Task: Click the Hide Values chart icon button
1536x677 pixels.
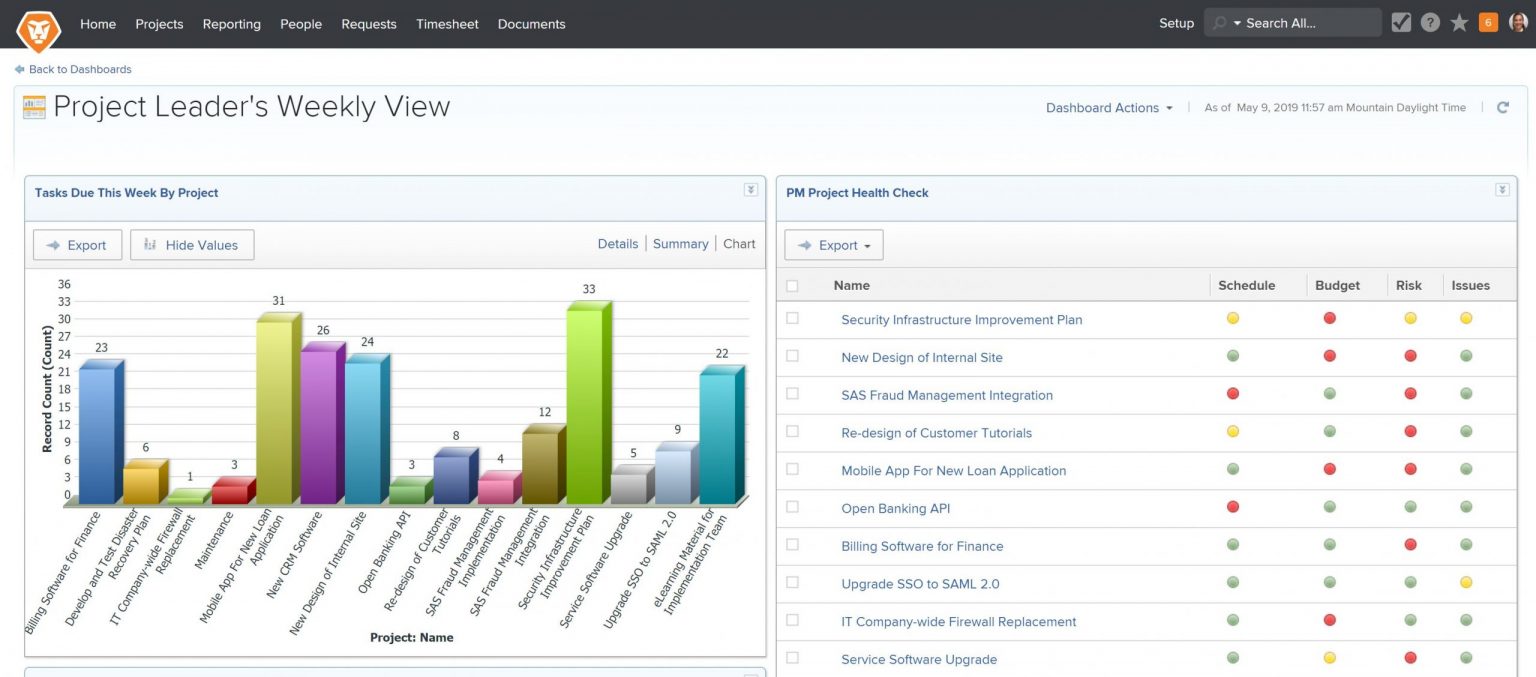Action: pos(191,244)
